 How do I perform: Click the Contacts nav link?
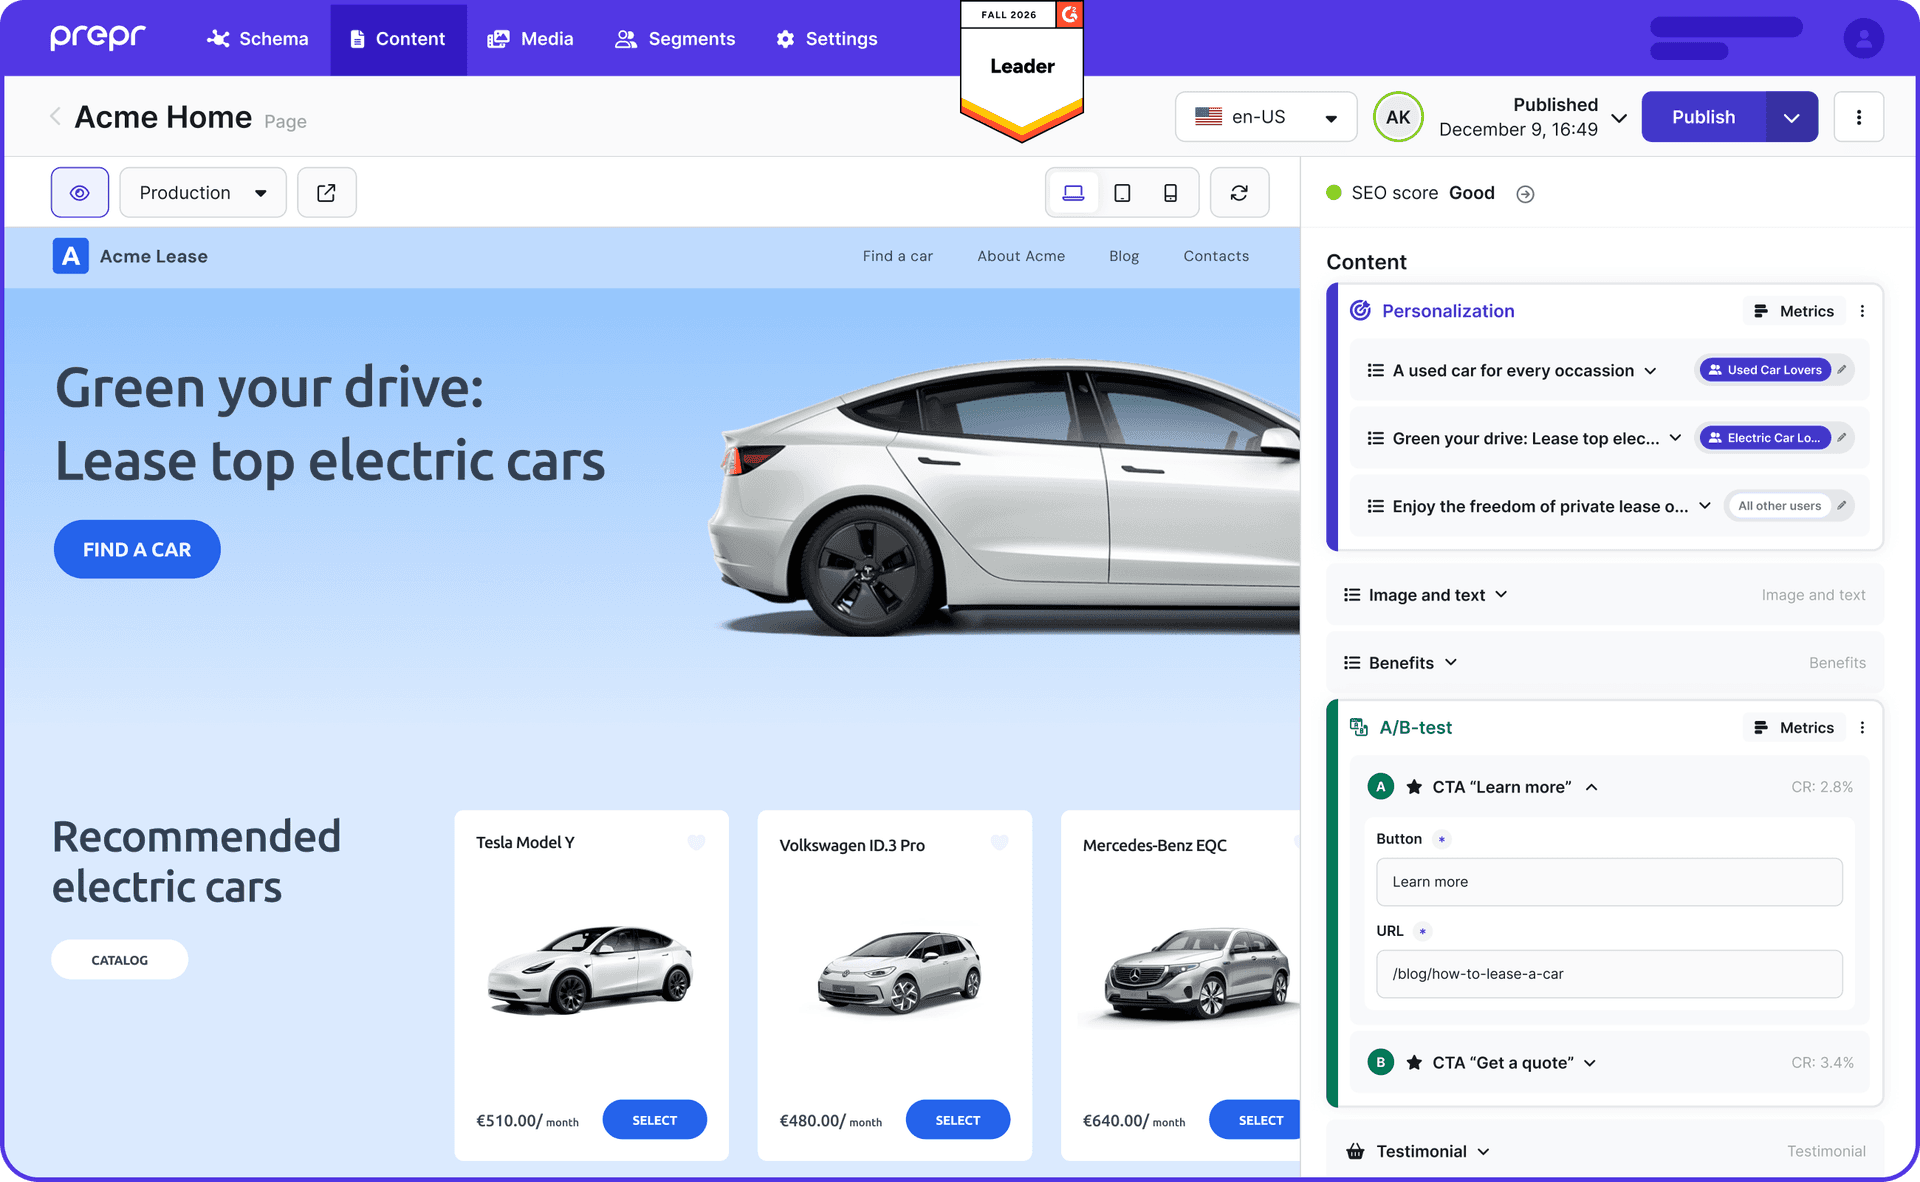click(x=1216, y=256)
